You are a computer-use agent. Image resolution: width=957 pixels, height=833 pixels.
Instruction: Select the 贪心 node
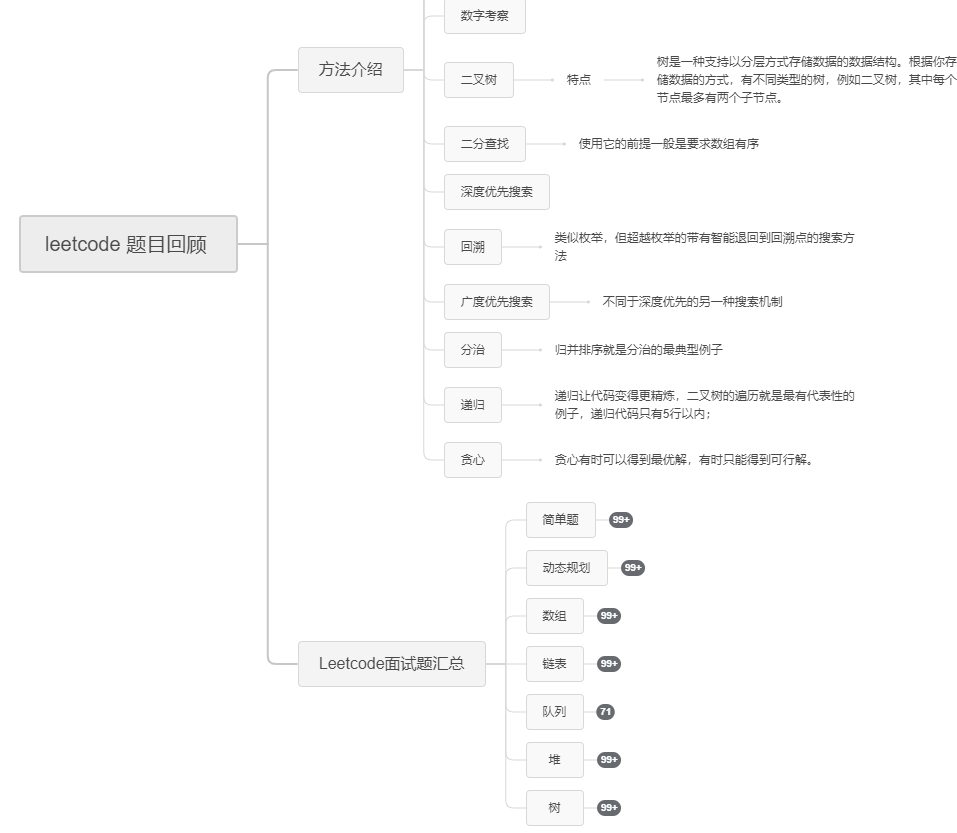click(x=473, y=460)
